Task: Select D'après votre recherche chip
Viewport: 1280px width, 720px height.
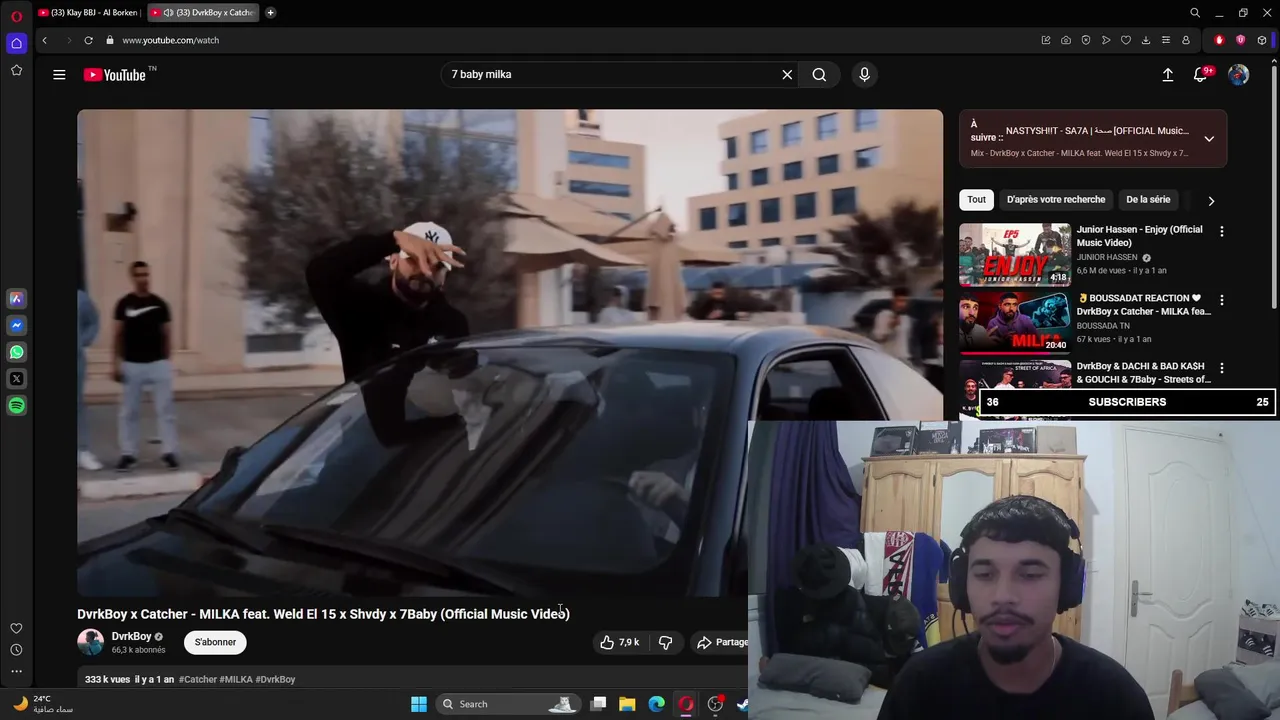Action: pos(1056,199)
